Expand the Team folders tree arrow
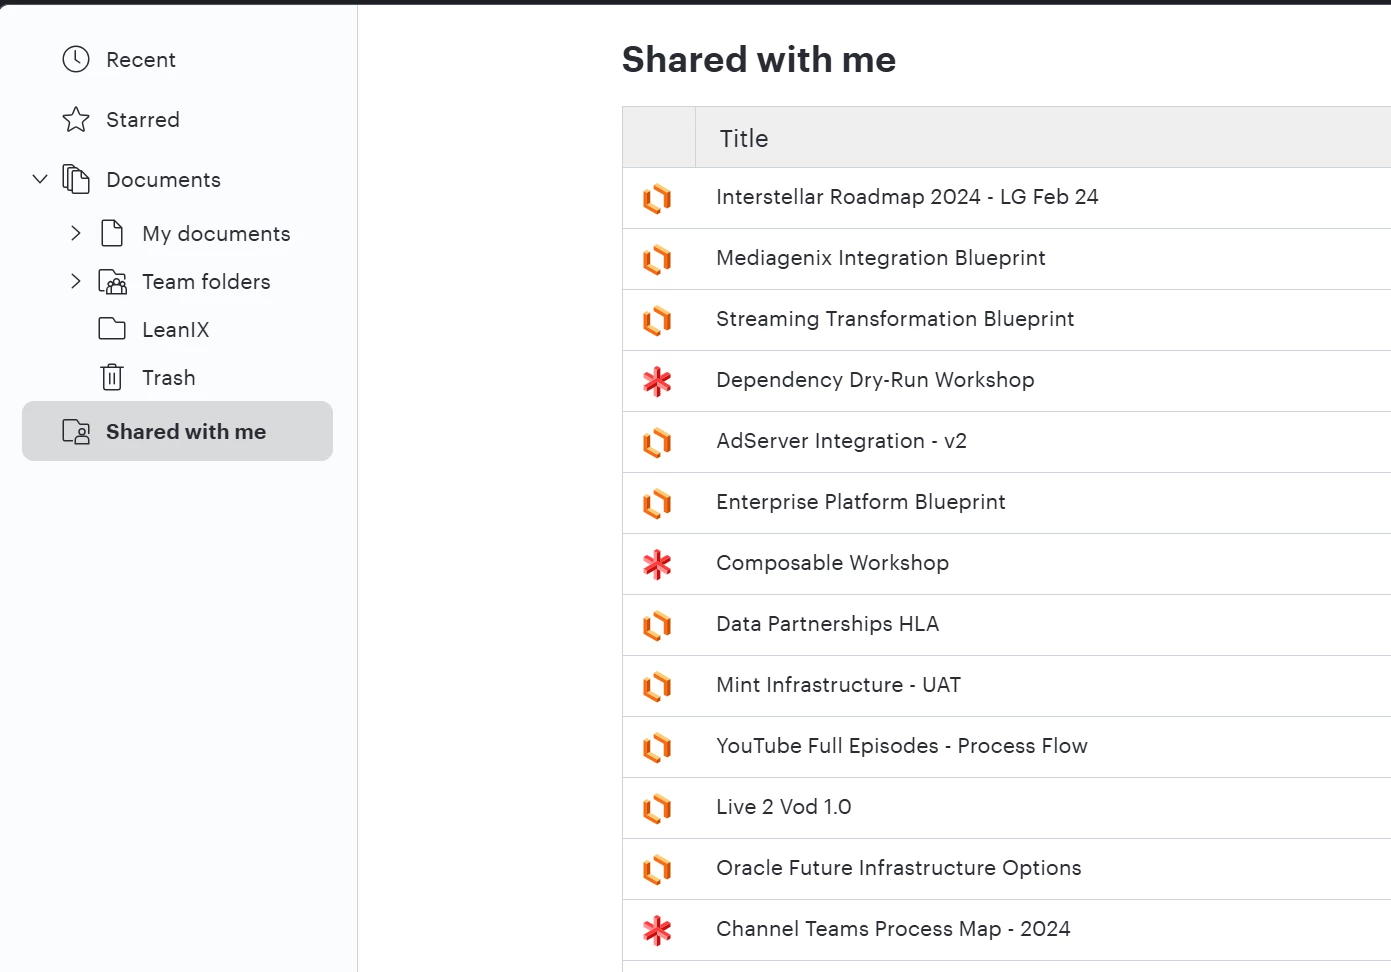This screenshot has height=972, width=1391. [x=76, y=282]
